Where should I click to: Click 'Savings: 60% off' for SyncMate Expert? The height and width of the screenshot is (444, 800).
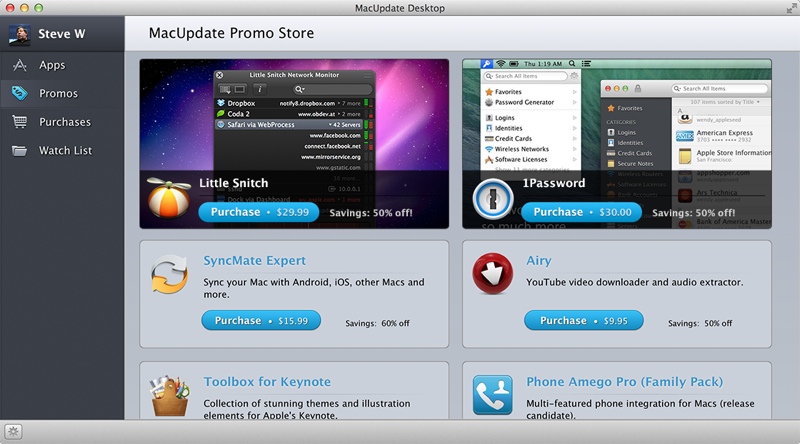point(377,323)
